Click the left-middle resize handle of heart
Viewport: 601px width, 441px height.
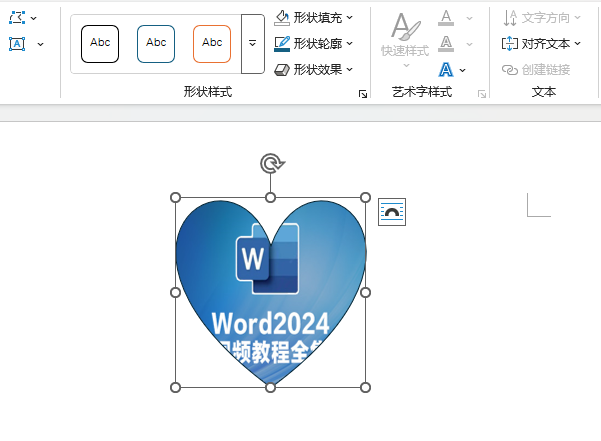(x=175, y=292)
